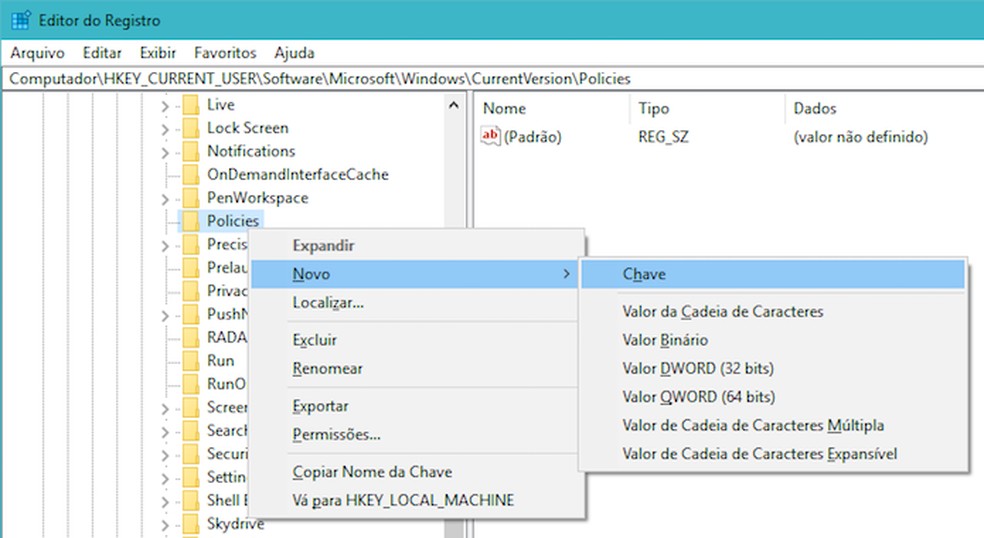Expand the Notifications key node

[165, 152]
